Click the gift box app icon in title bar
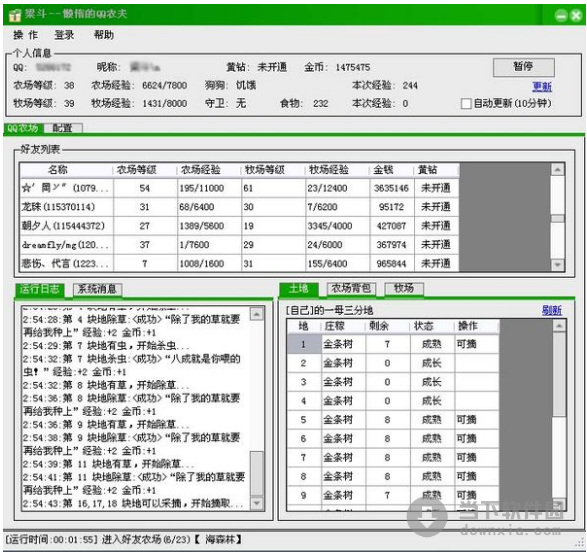The image size is (587, 554). (15, 15)
